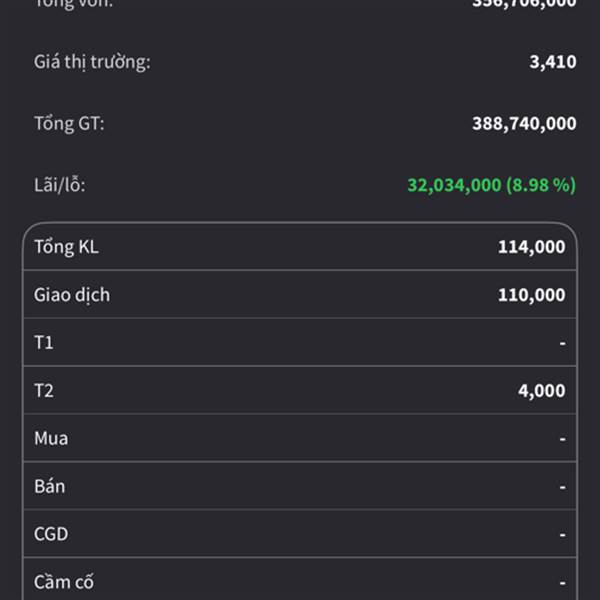Select the total value 388,740,000
Image resolution: width=600 pixels, height=600 pixels.
pyautogui.click(x=523, y=124)
